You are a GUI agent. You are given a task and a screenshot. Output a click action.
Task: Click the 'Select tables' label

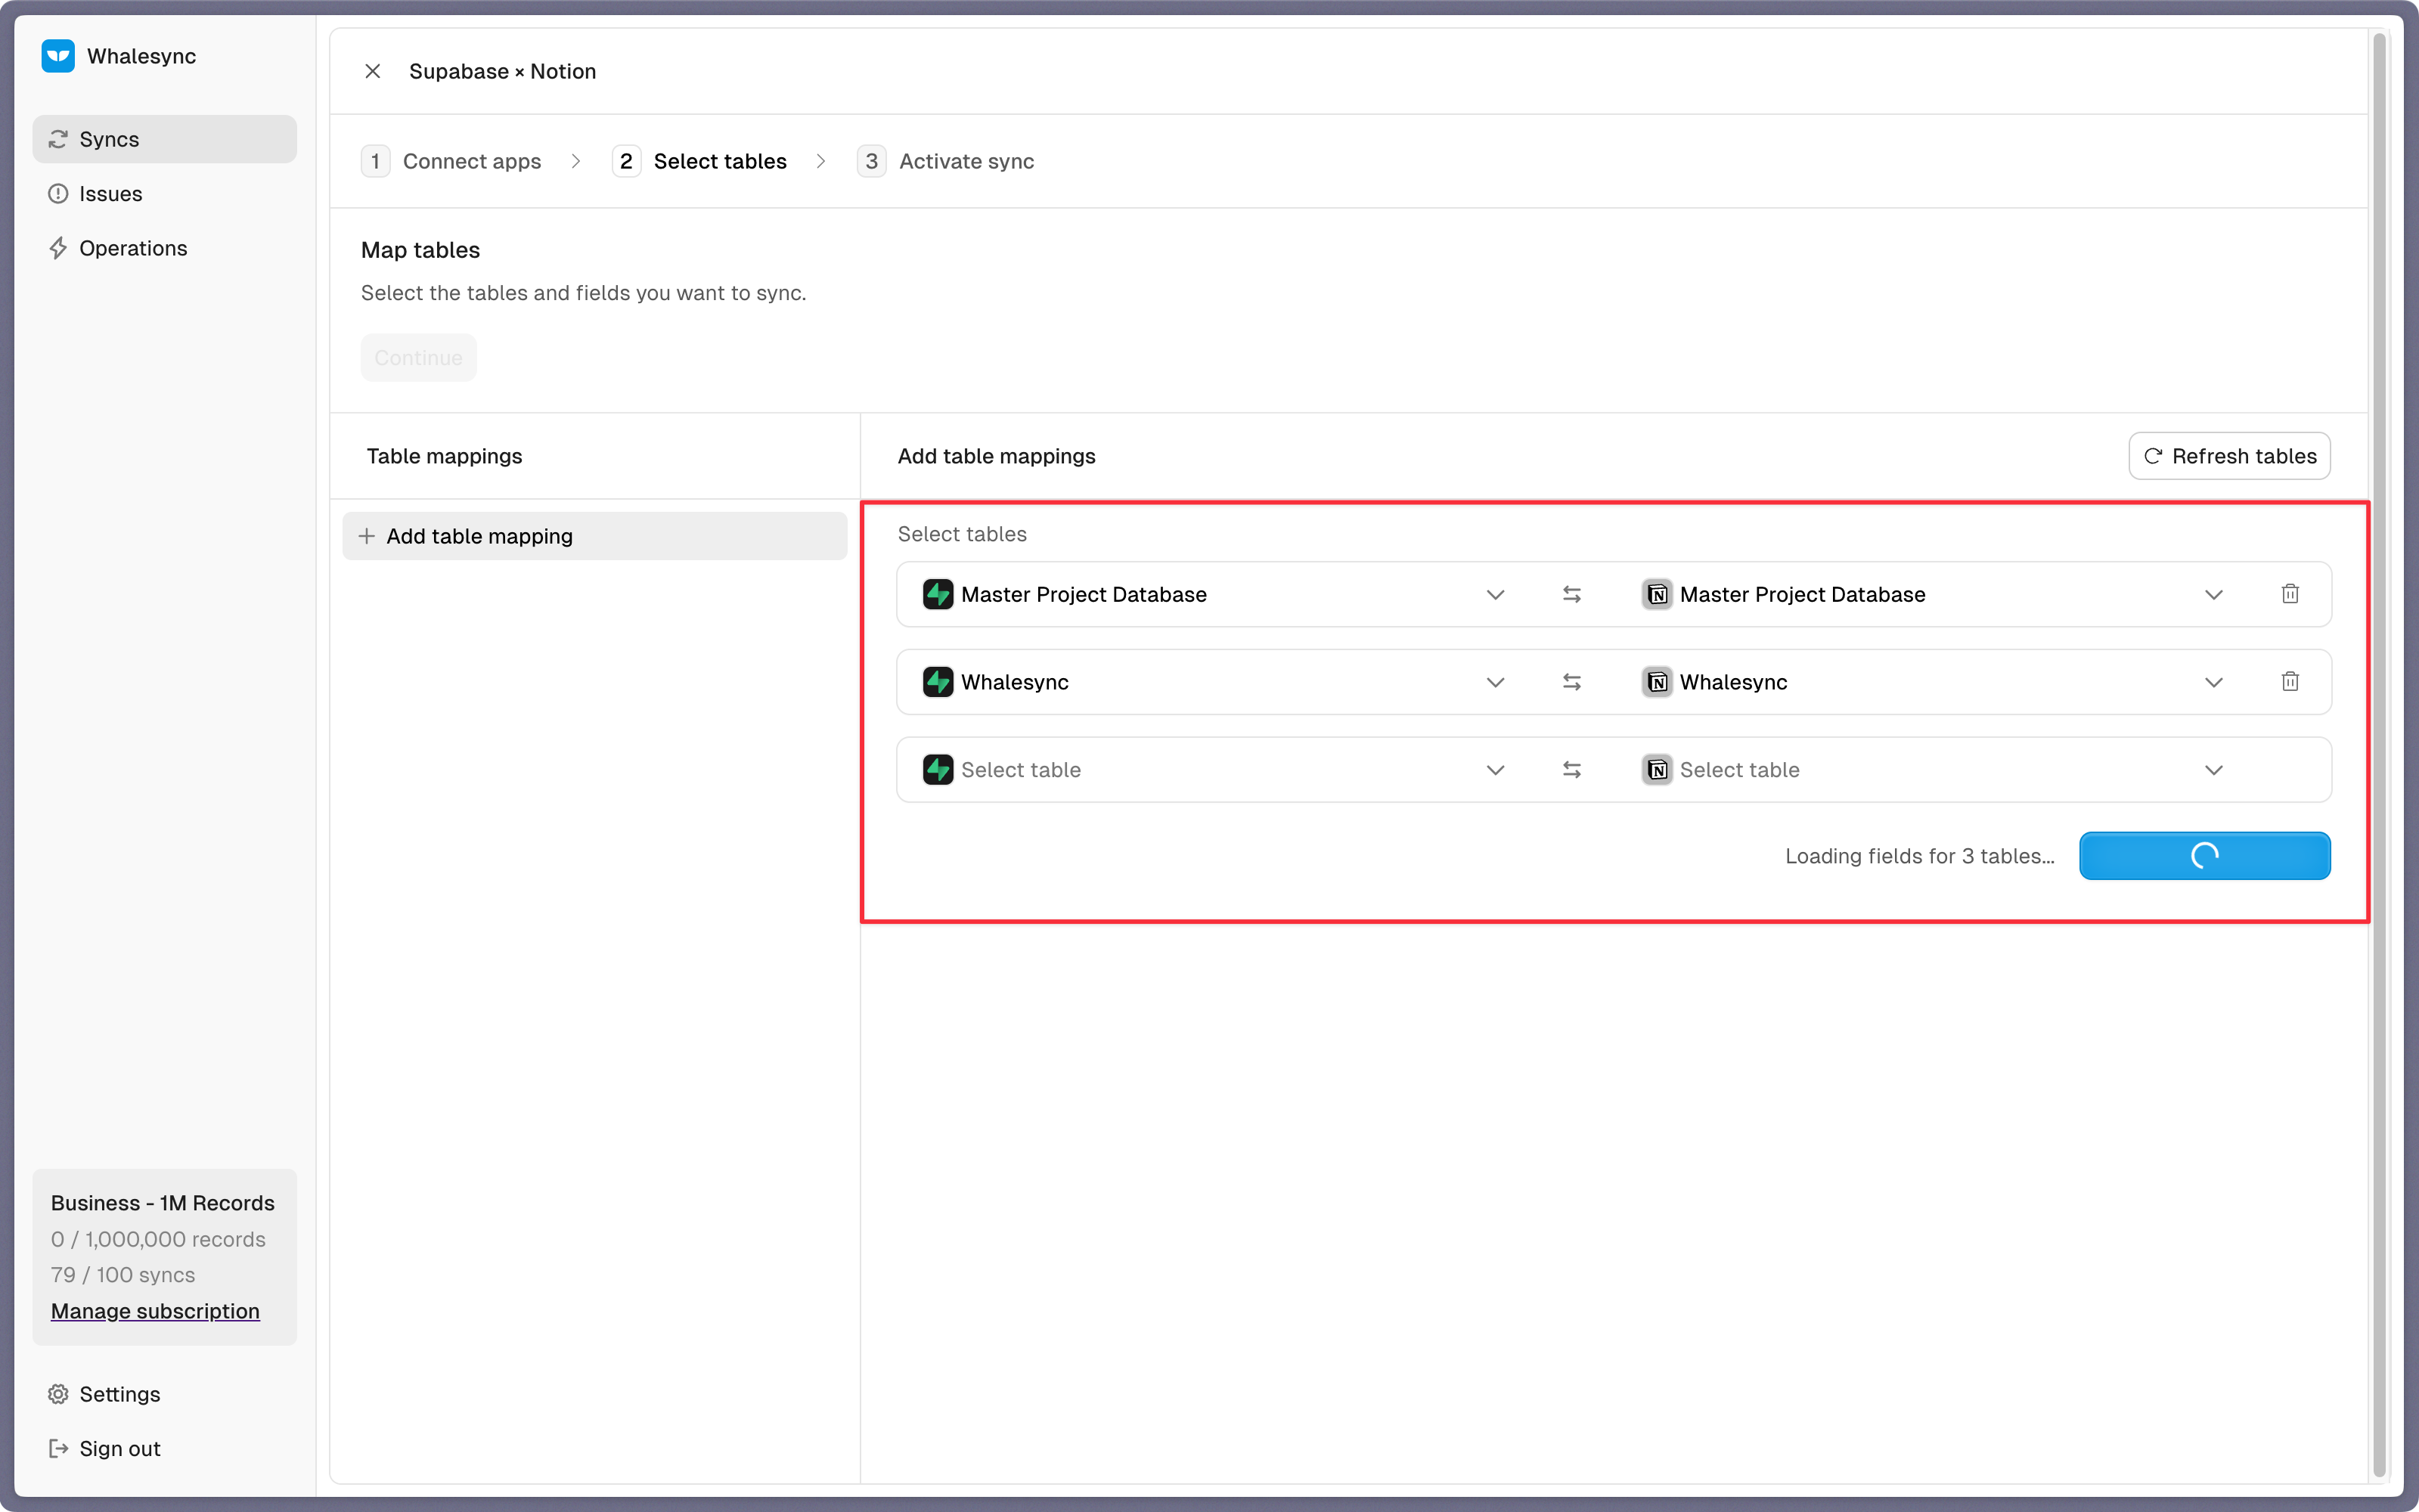pyautogui.click(x=962, y=534)
